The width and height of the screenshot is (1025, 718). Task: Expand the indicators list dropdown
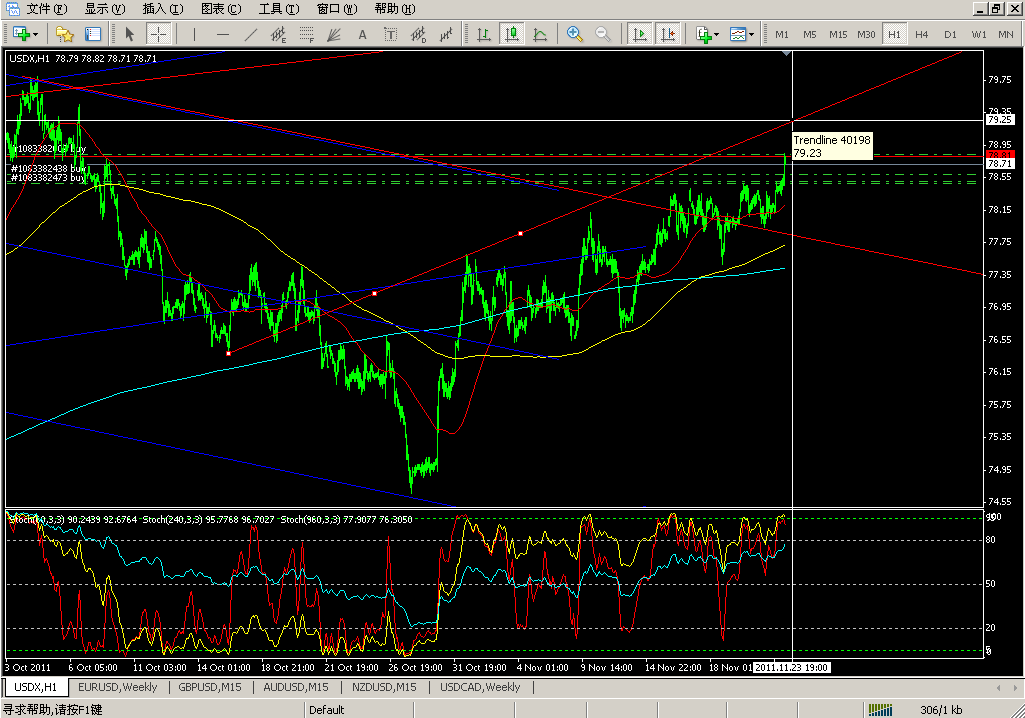[716, 34]
